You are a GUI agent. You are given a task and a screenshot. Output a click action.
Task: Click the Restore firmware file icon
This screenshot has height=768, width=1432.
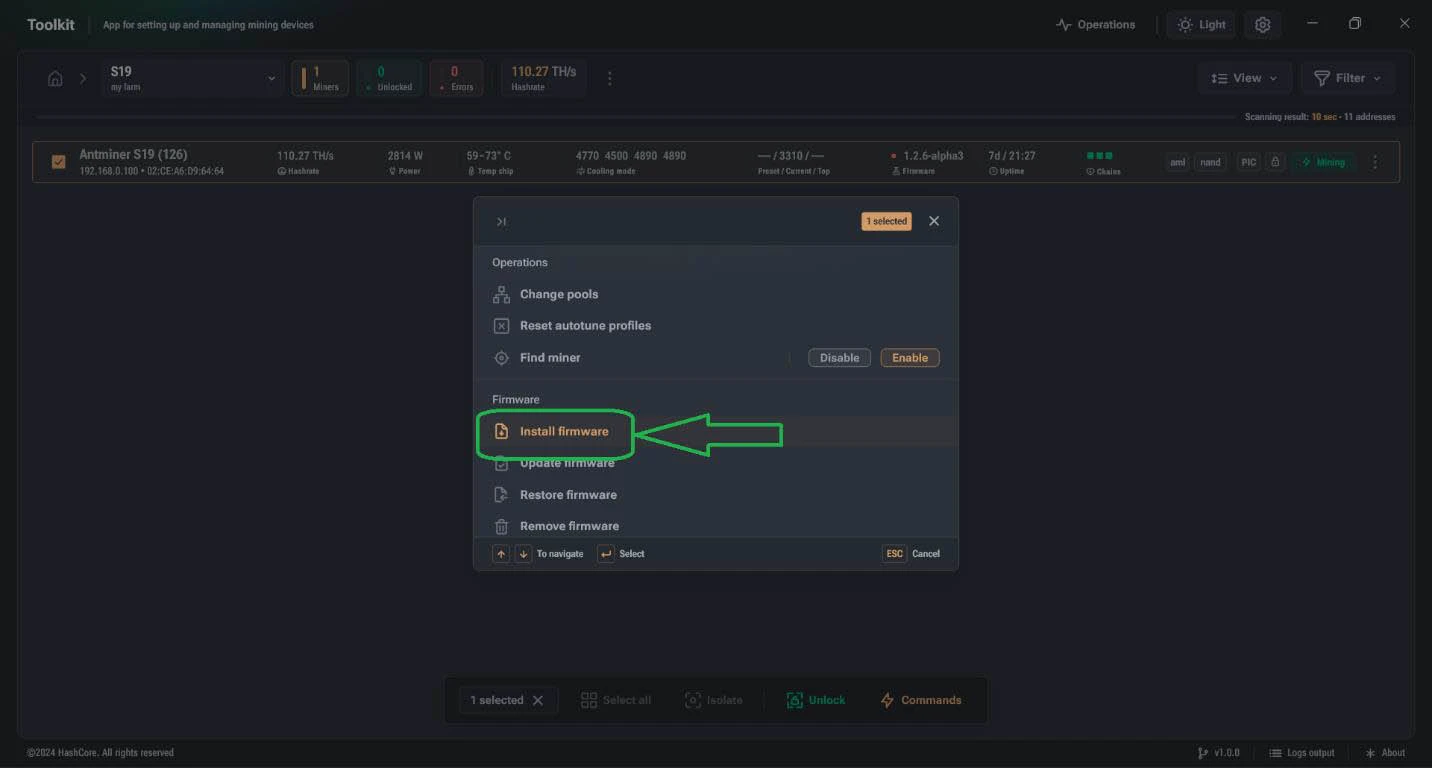coord(502,494)
